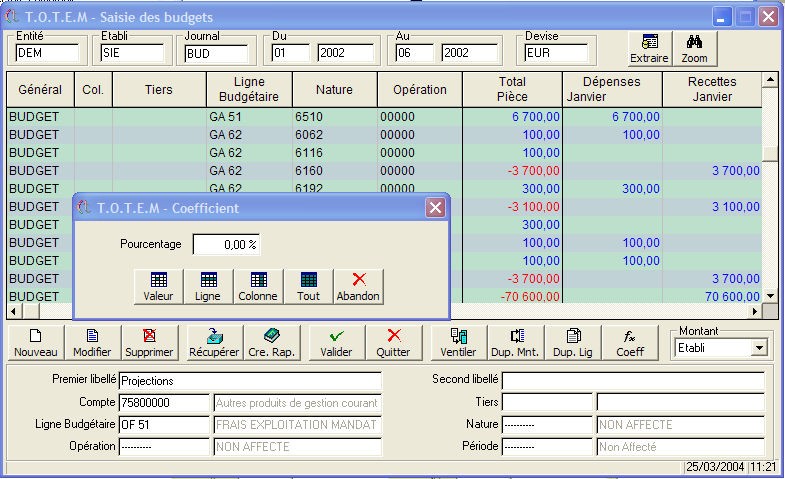The image size is (785, 479).
Task: Click the Ventiler toolbar button
Action: click(459, 342)
